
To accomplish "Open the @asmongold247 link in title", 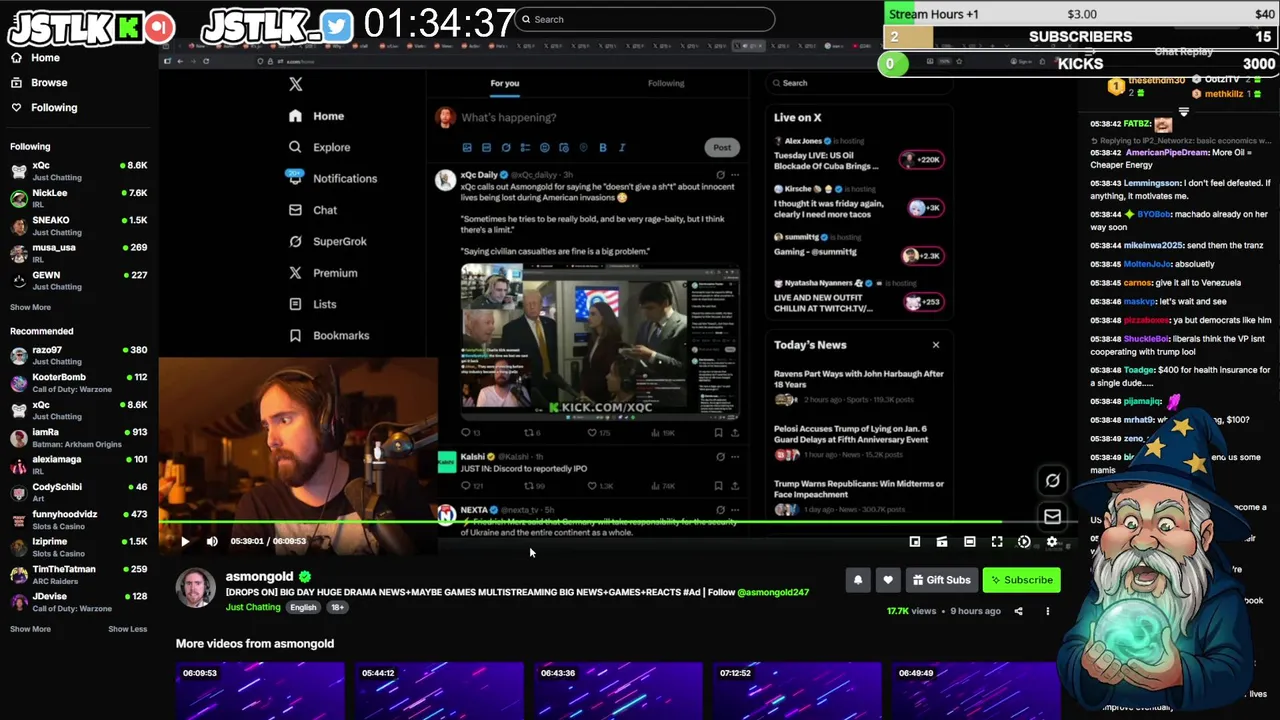I will coord(773,592).
